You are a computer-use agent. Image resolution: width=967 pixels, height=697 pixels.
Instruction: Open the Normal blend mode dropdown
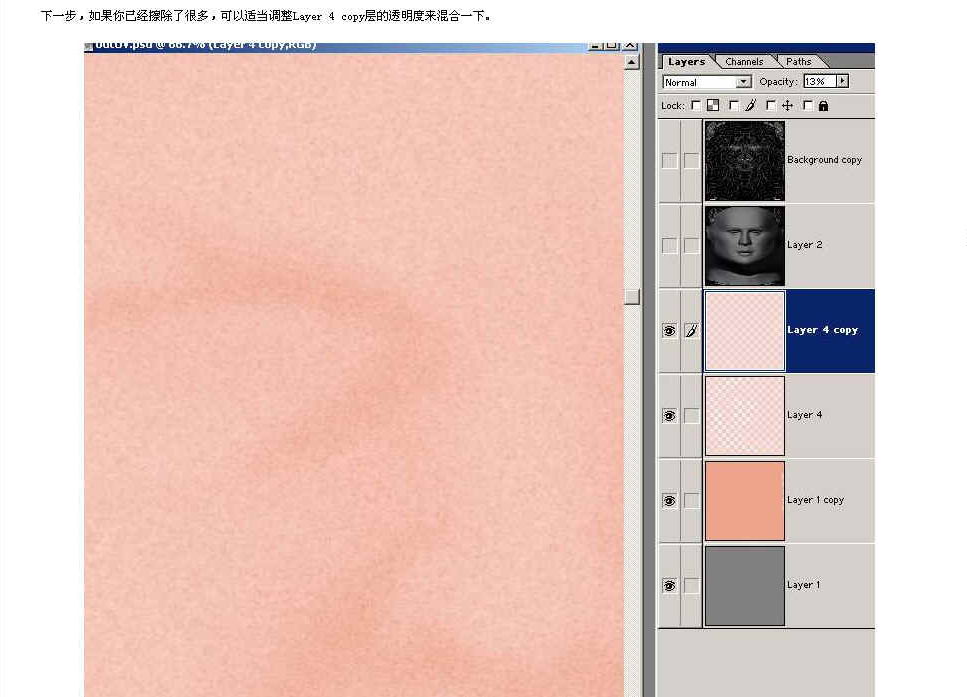[707, 82]
